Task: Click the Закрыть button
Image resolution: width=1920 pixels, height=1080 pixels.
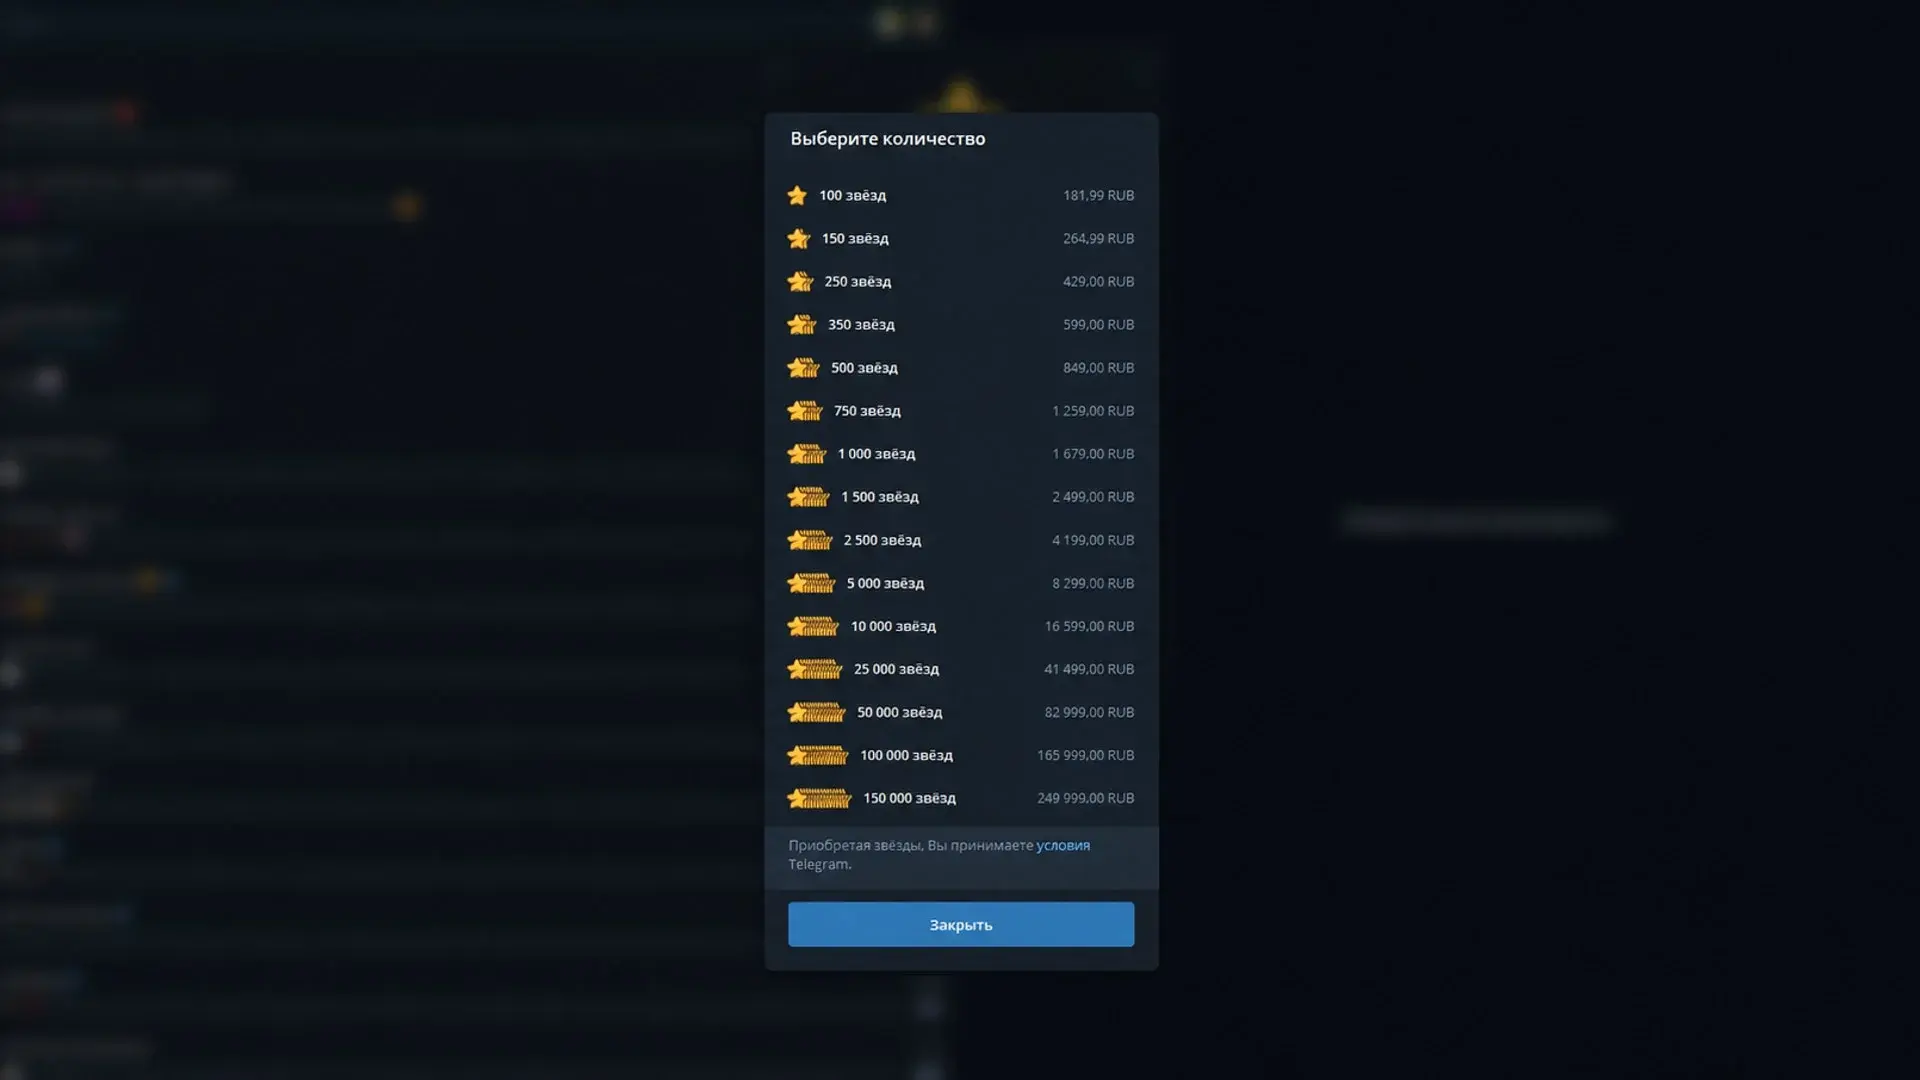Action: (961, 924)
